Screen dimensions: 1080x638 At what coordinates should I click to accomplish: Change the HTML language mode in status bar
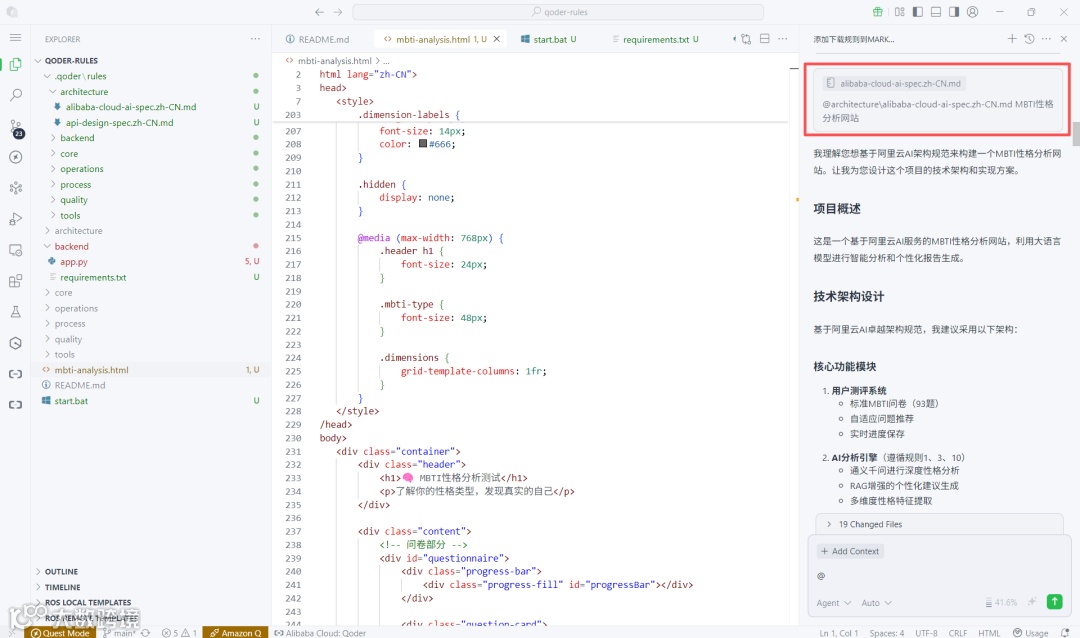click(989, 632)
